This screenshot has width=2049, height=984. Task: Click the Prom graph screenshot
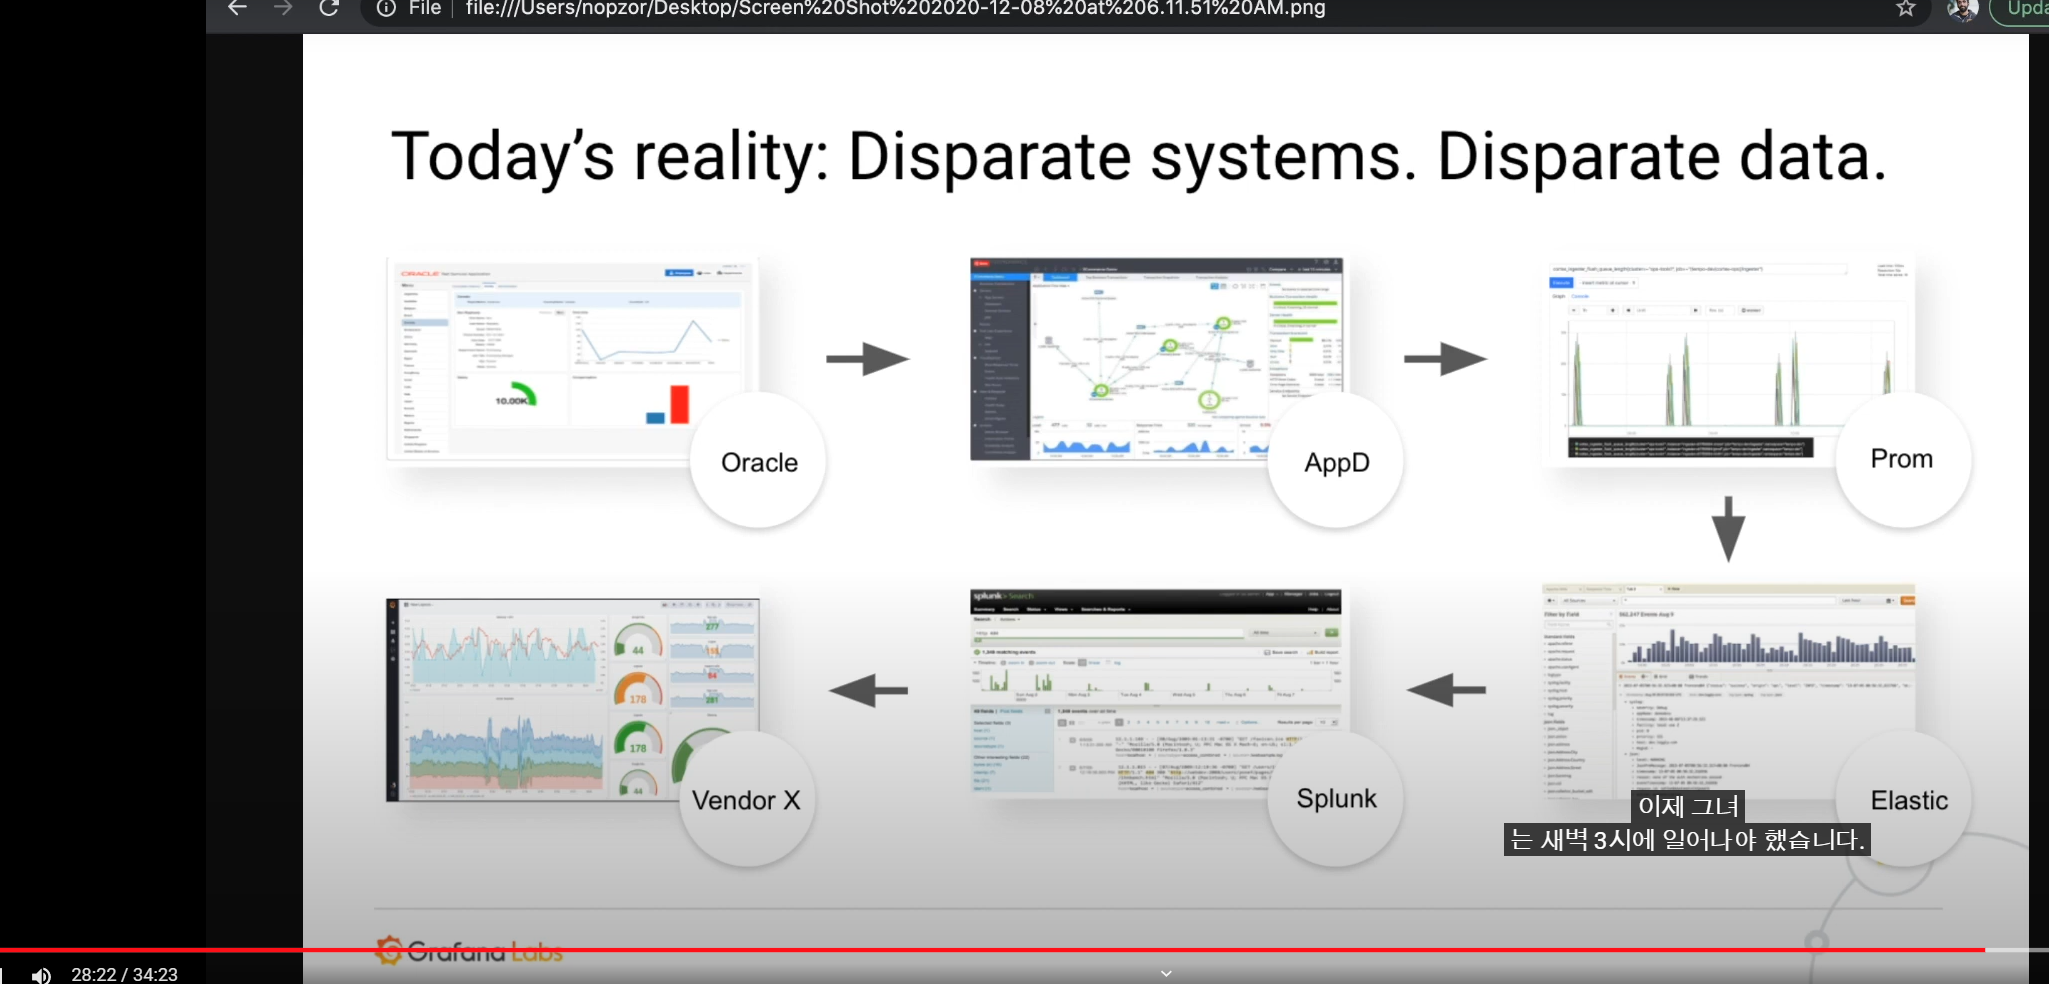[x=1728, y=359]
